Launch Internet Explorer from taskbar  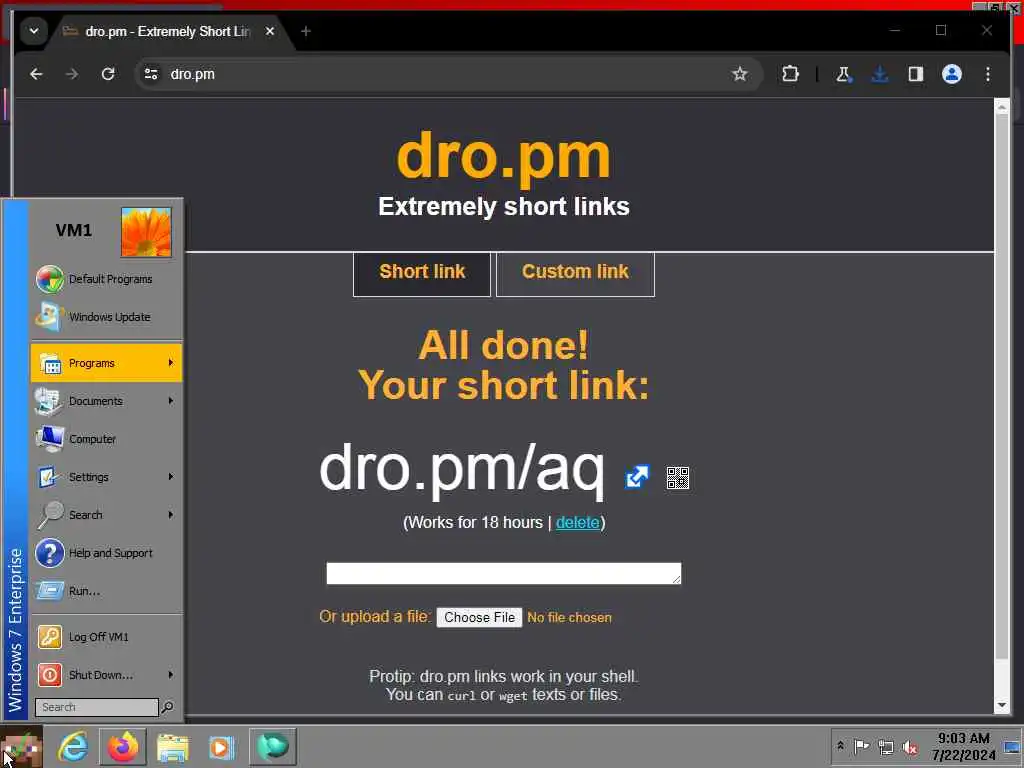click(x=72, y=746)
